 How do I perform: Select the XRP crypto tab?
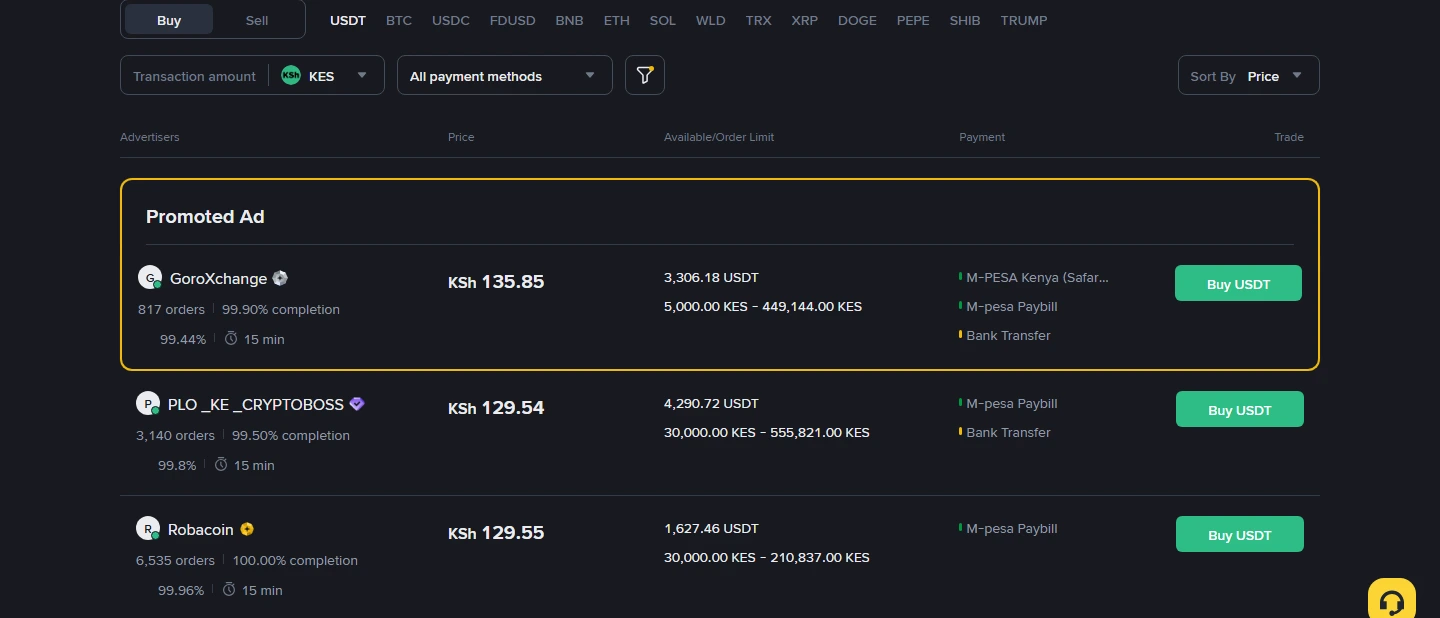point(805,20)
